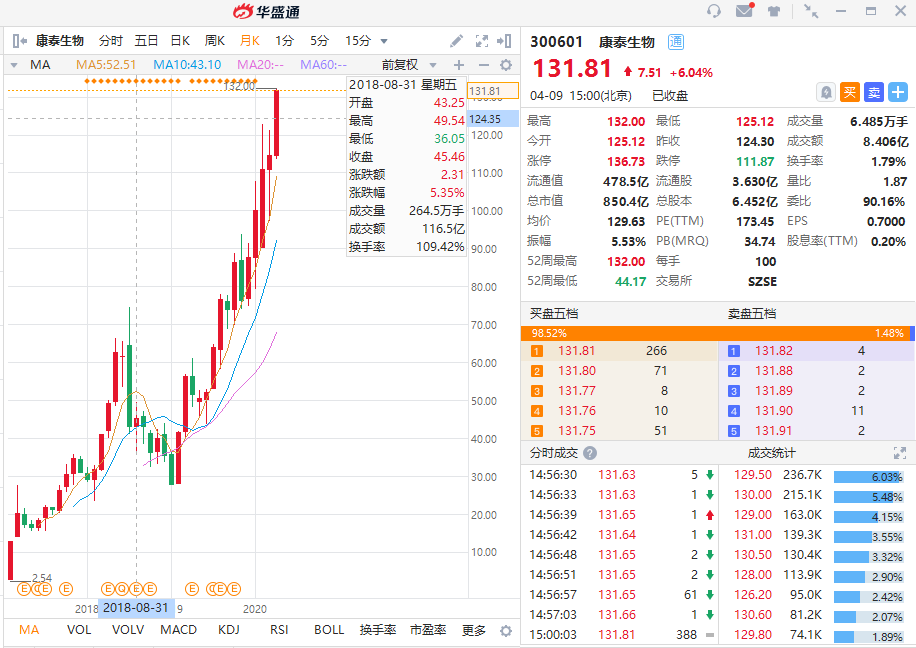The height and width of the screenshot is (648, 916).
Task: Select the KDJ indicator tab
Action: tap(228, 630)
